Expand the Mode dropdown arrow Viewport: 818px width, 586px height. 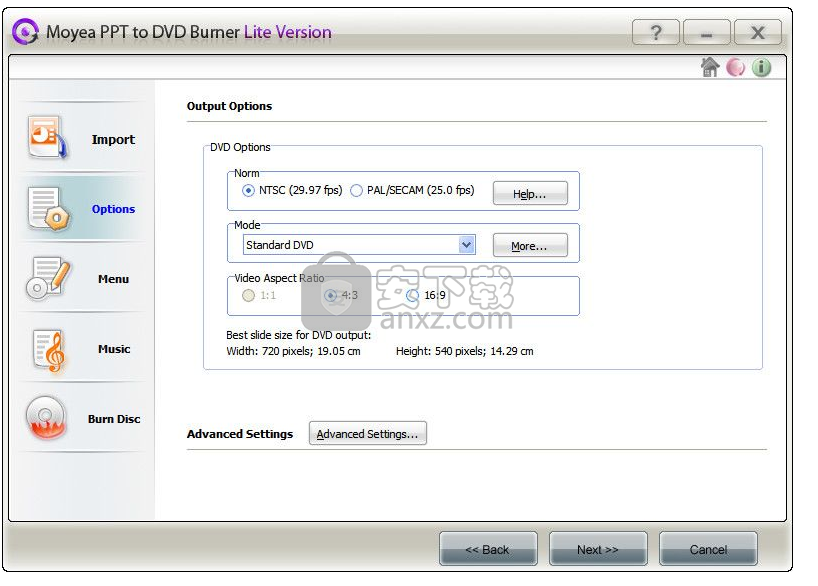pos(466,245)
